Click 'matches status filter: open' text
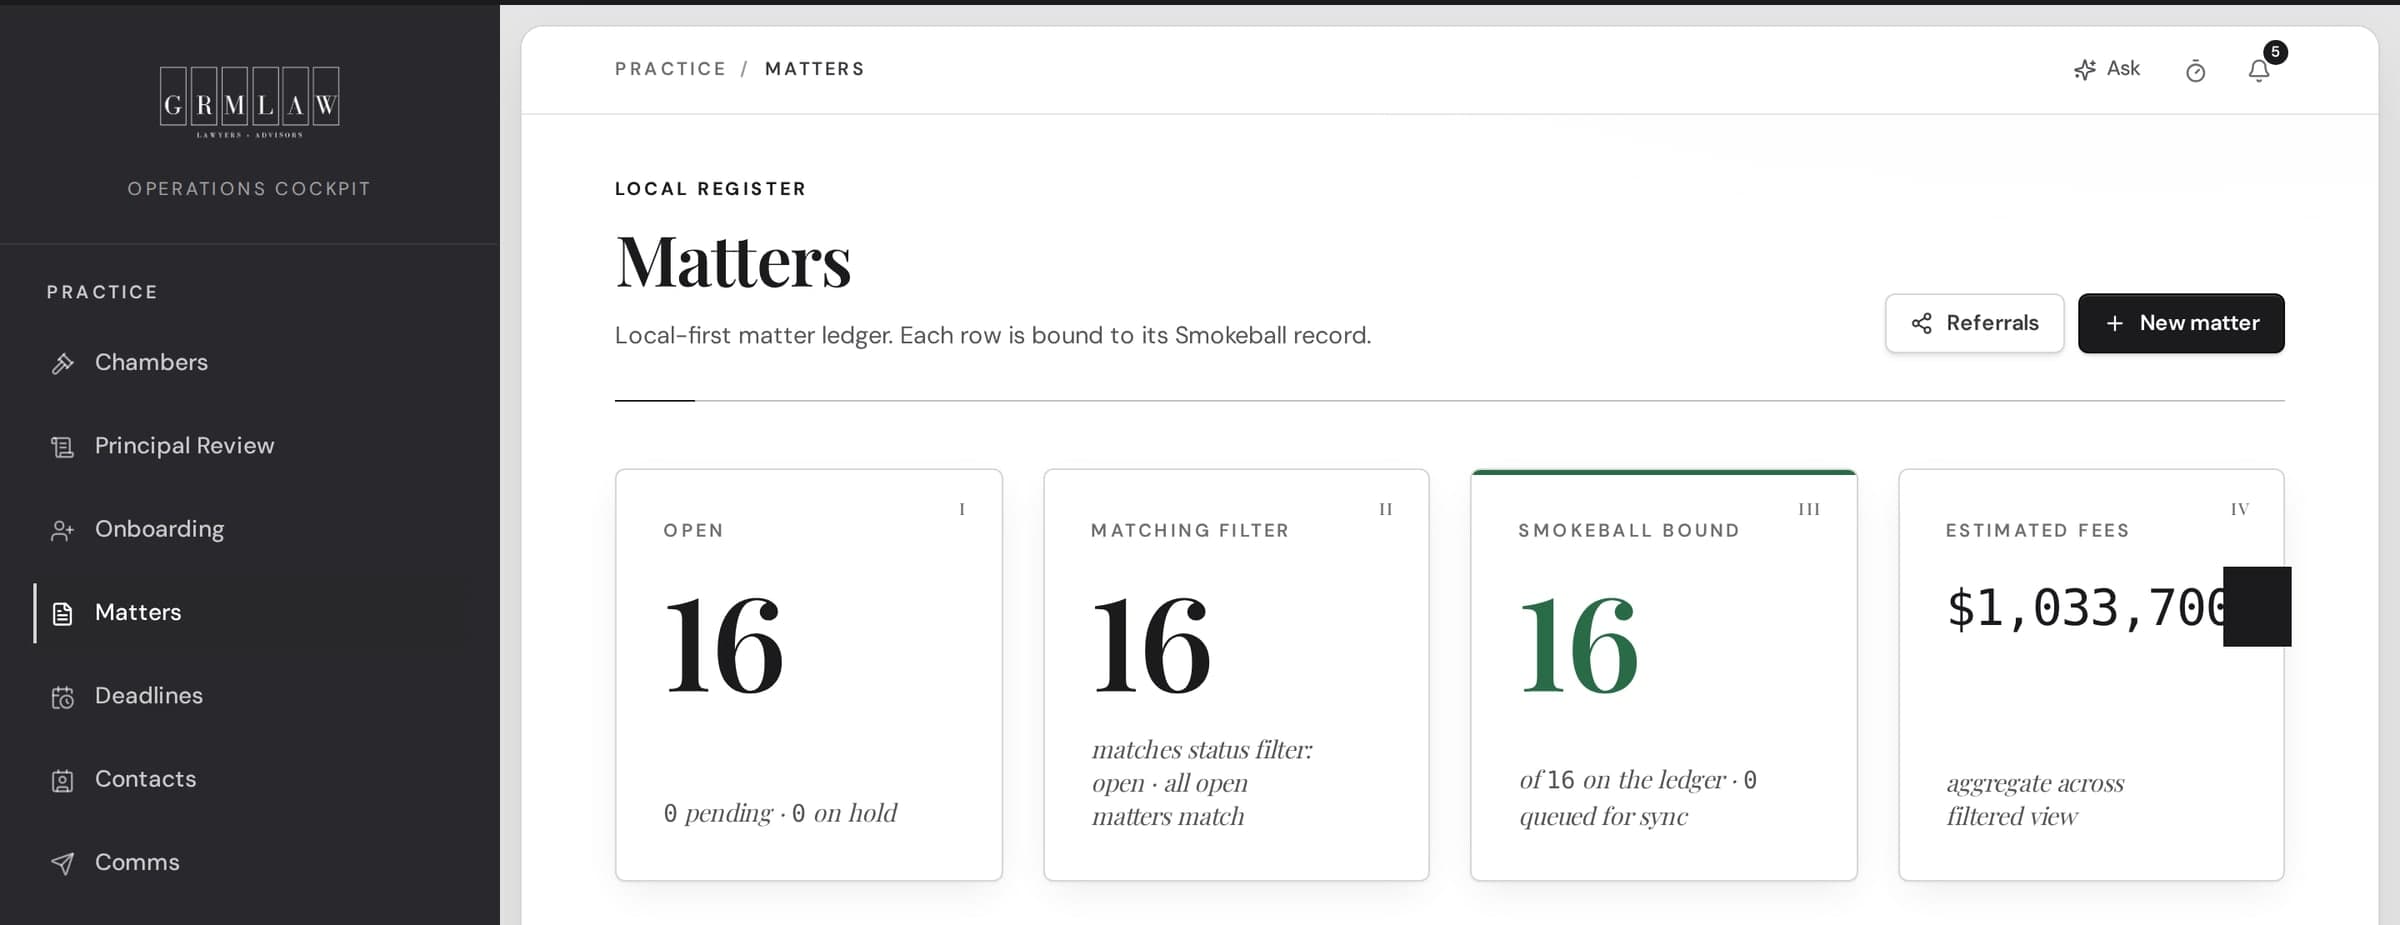 1202,766
